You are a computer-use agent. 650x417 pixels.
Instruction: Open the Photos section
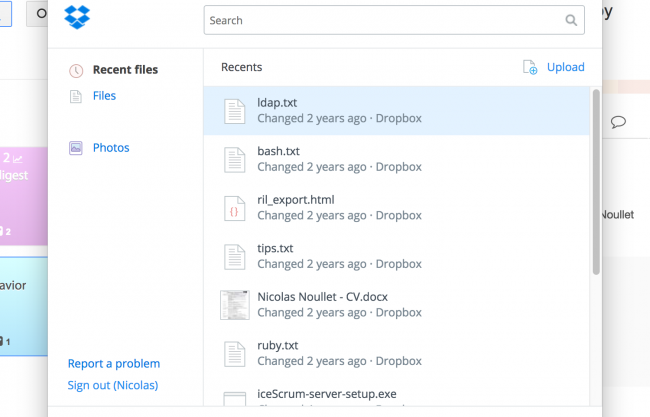coord(111,148)
